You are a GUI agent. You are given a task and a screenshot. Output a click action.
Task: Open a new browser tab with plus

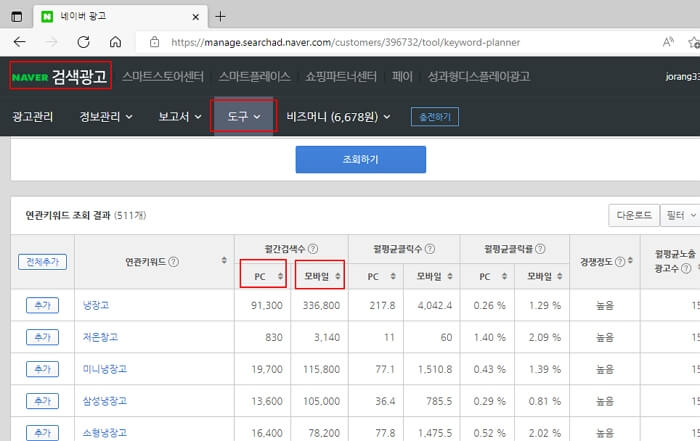221,17
